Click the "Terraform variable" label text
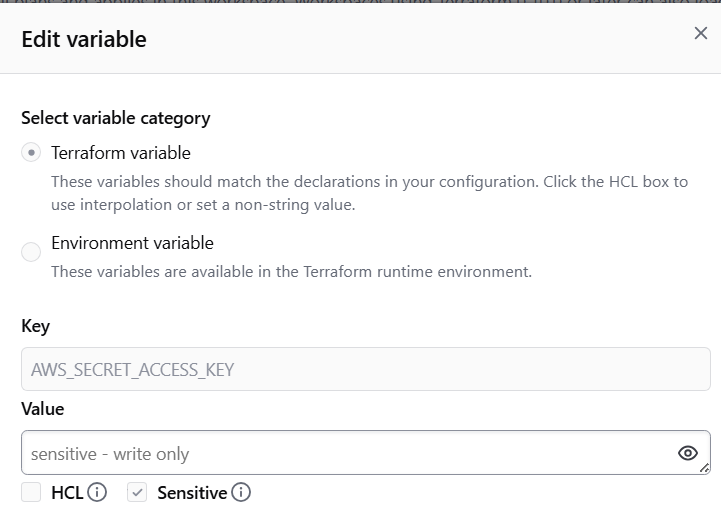This screenshot has height=511, width=721. click(121, 153)
